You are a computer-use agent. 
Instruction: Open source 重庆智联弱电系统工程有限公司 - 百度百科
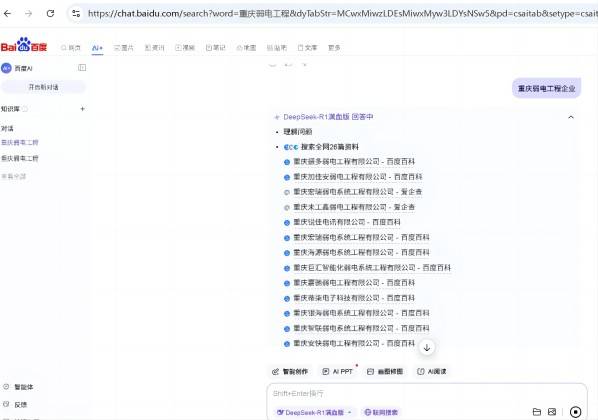[361, 328]
